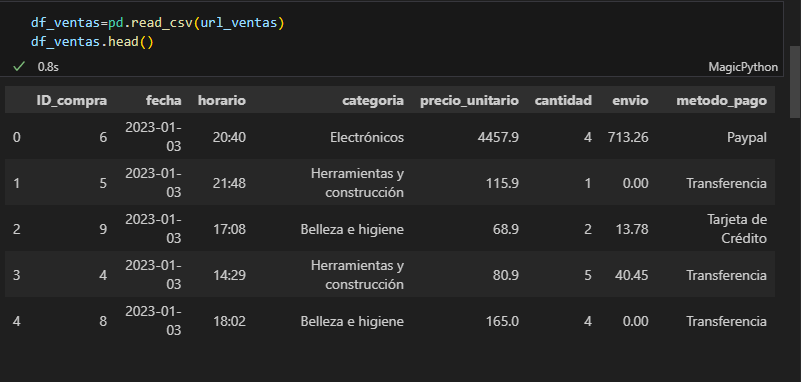Viewport: 801px width, 382px height.
Task: Click the envio column header
Action: pos(630,101)
